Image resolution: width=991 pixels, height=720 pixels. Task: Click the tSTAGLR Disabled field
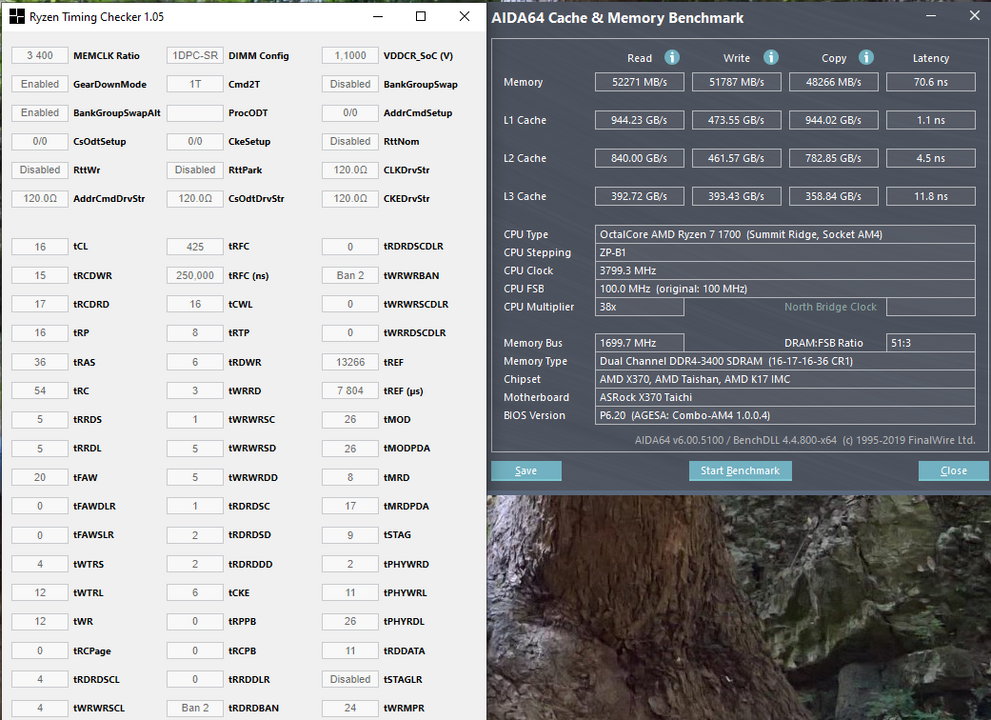(350, 679)
